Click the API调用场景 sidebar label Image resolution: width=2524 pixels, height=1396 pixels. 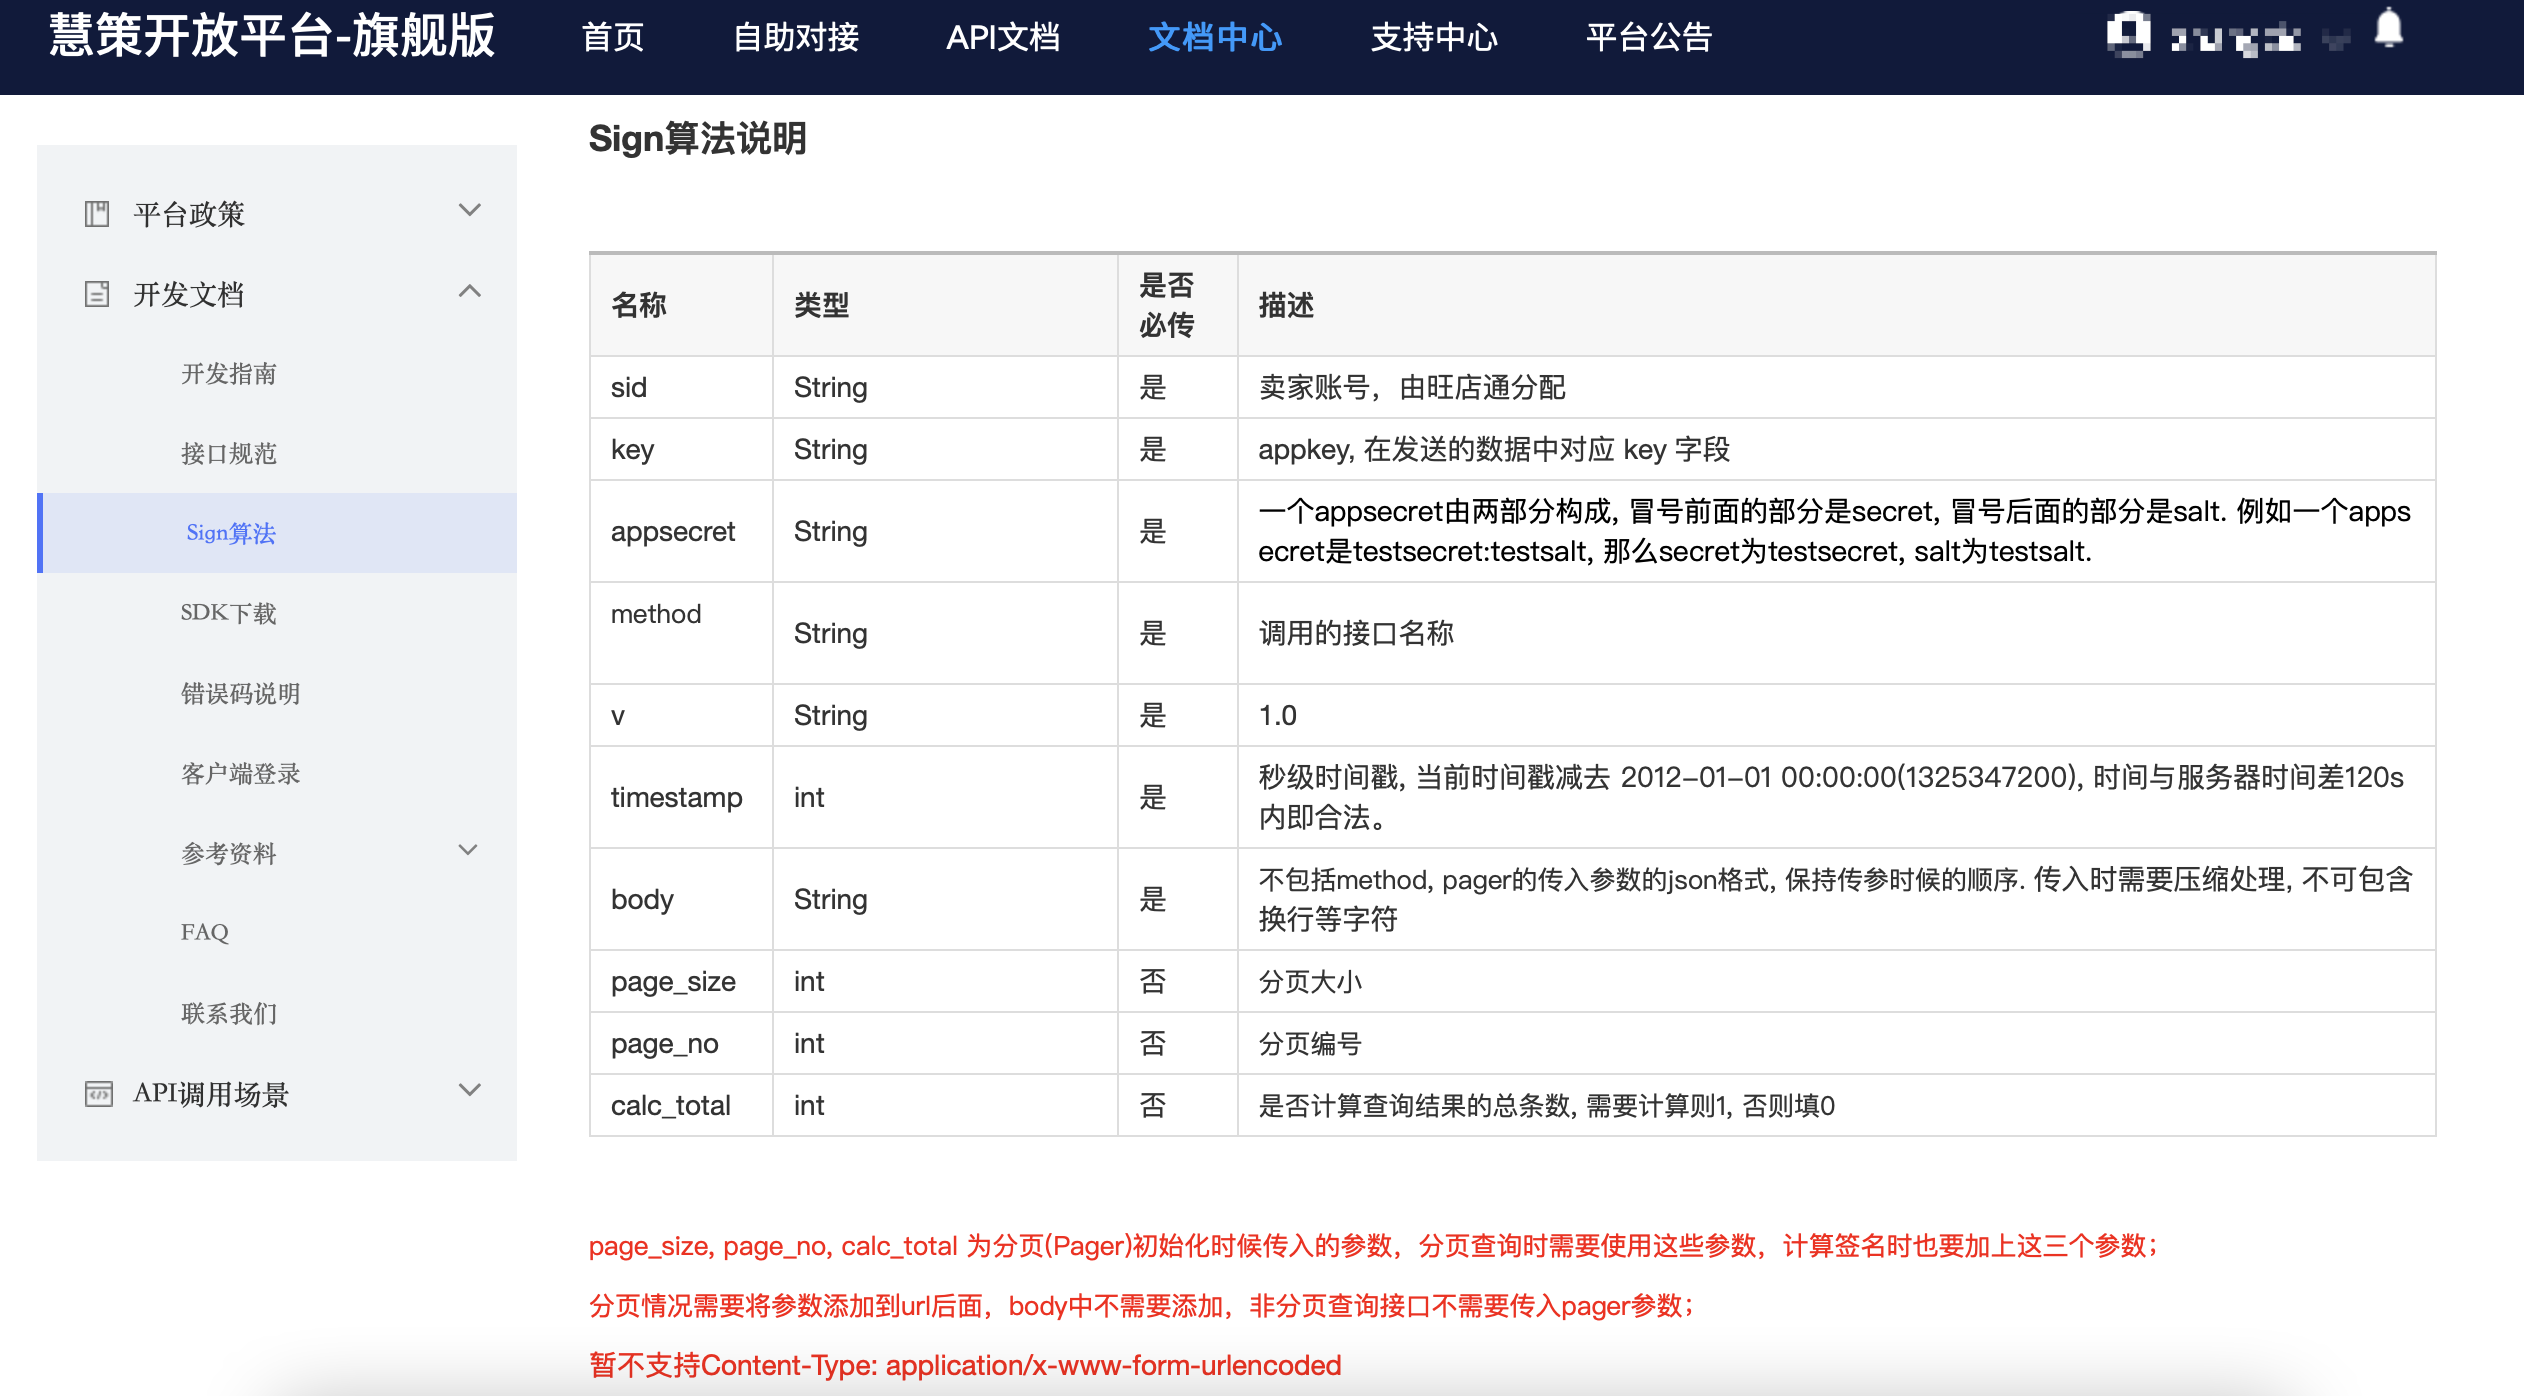tap(211, 1094)
